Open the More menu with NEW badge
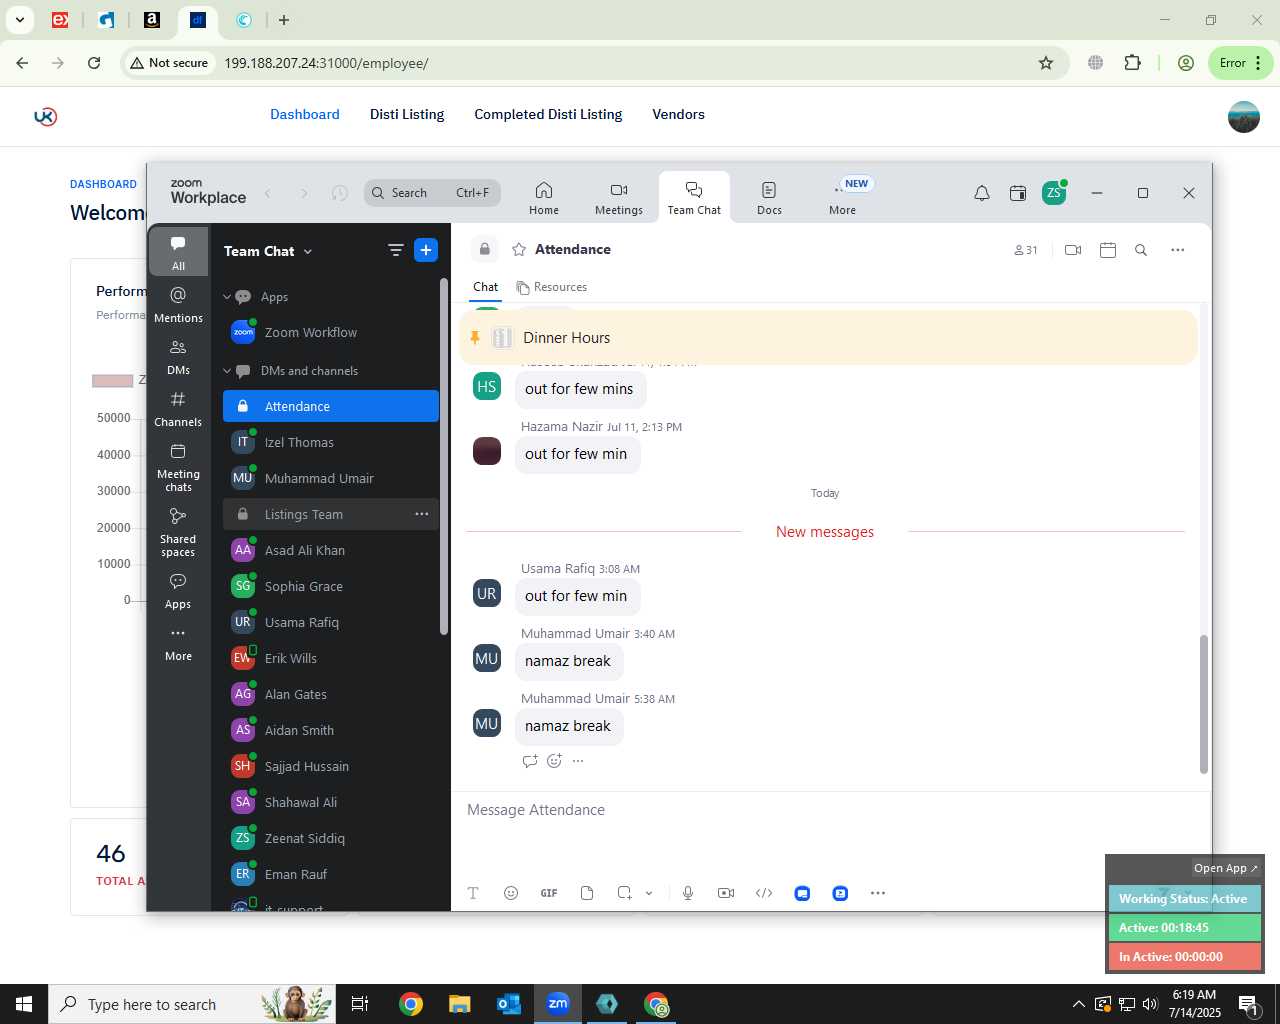The height and width of the screenshot is (1024, 1280). coord(843,198)
